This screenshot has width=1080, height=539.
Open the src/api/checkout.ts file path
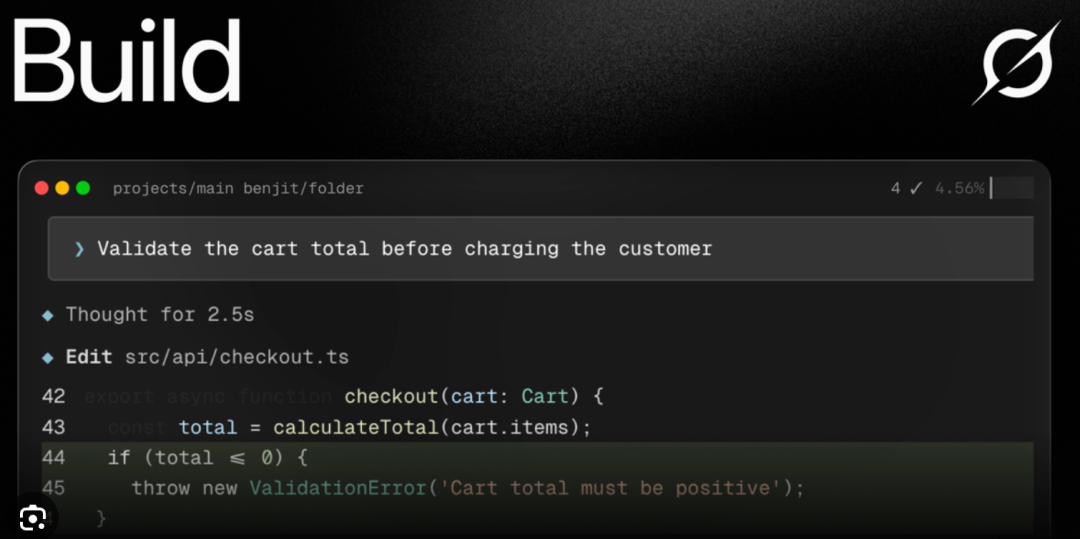point(237,357)
